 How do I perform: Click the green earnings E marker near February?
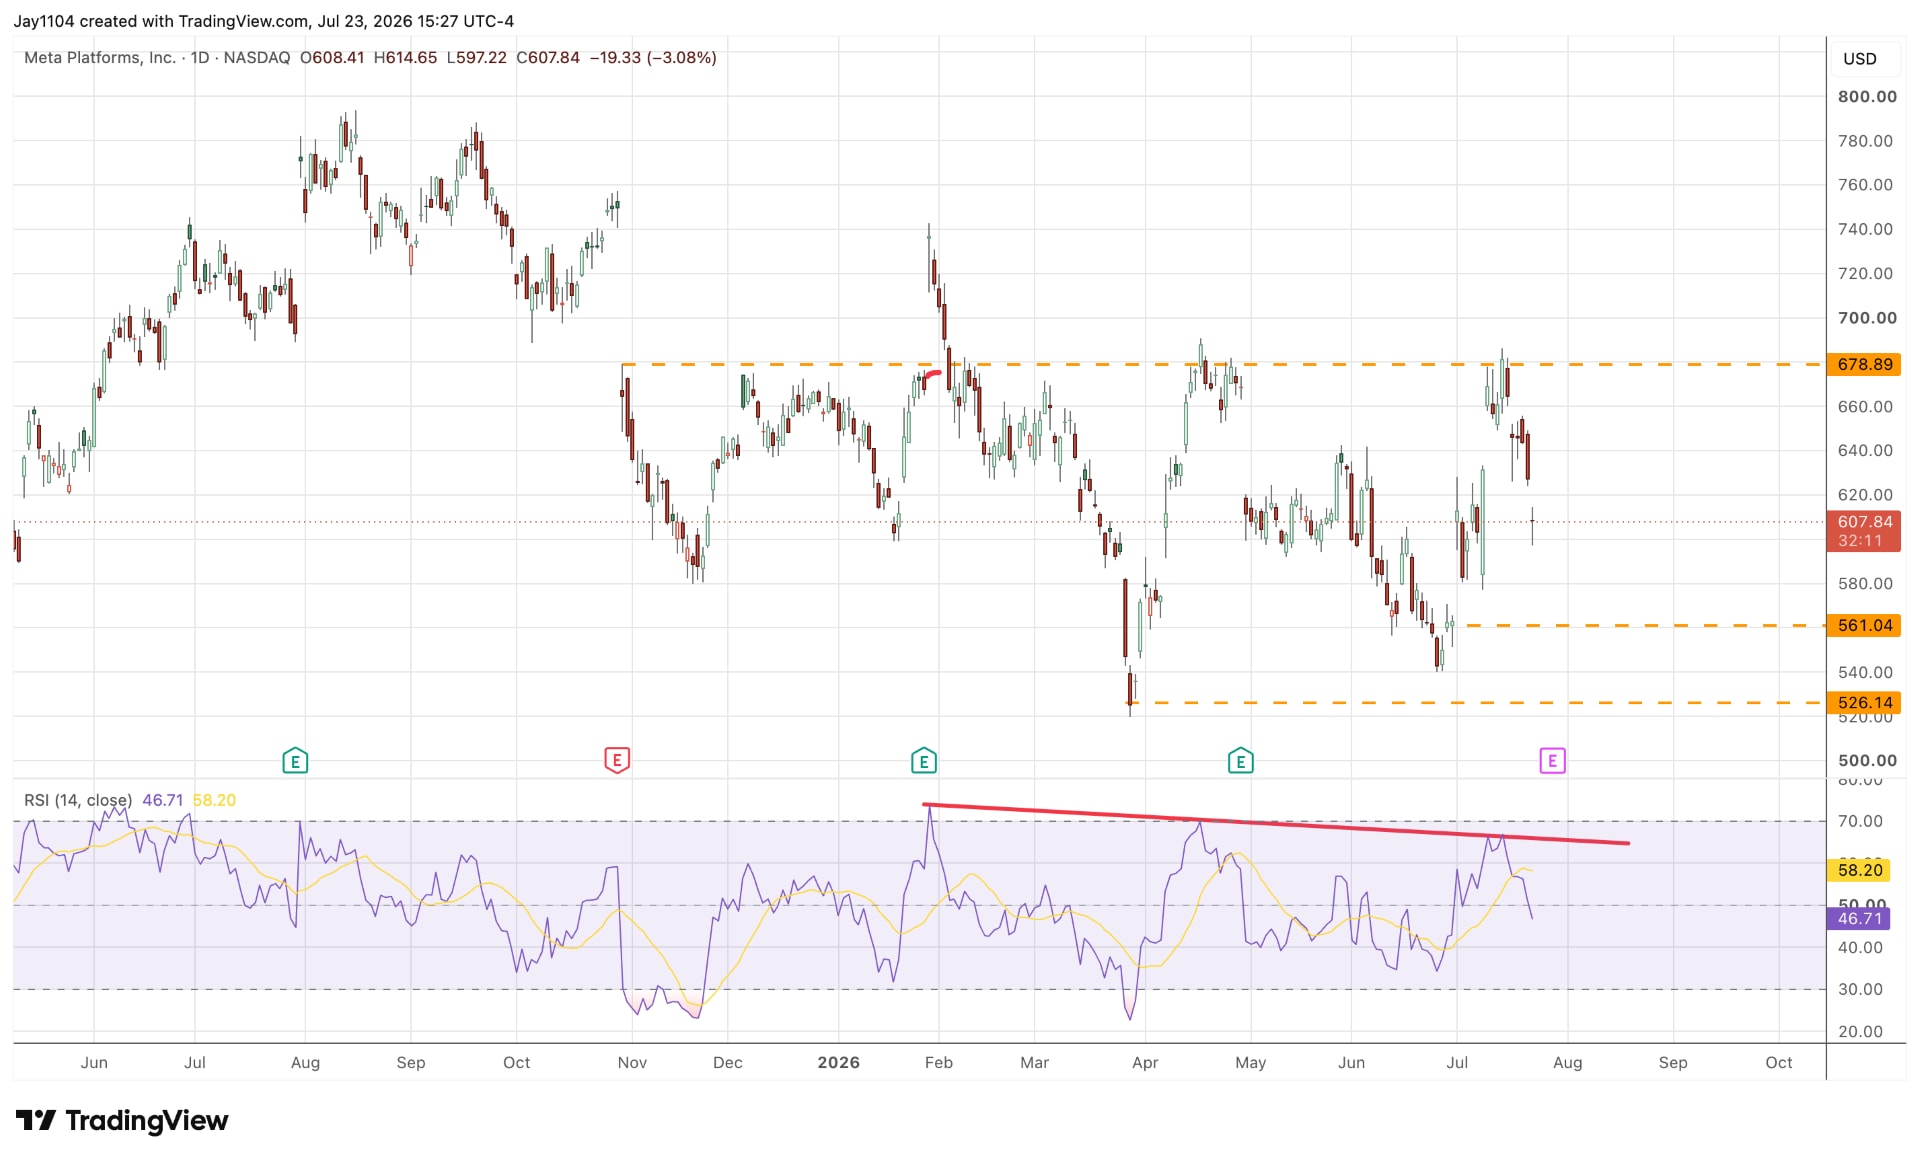924,761
